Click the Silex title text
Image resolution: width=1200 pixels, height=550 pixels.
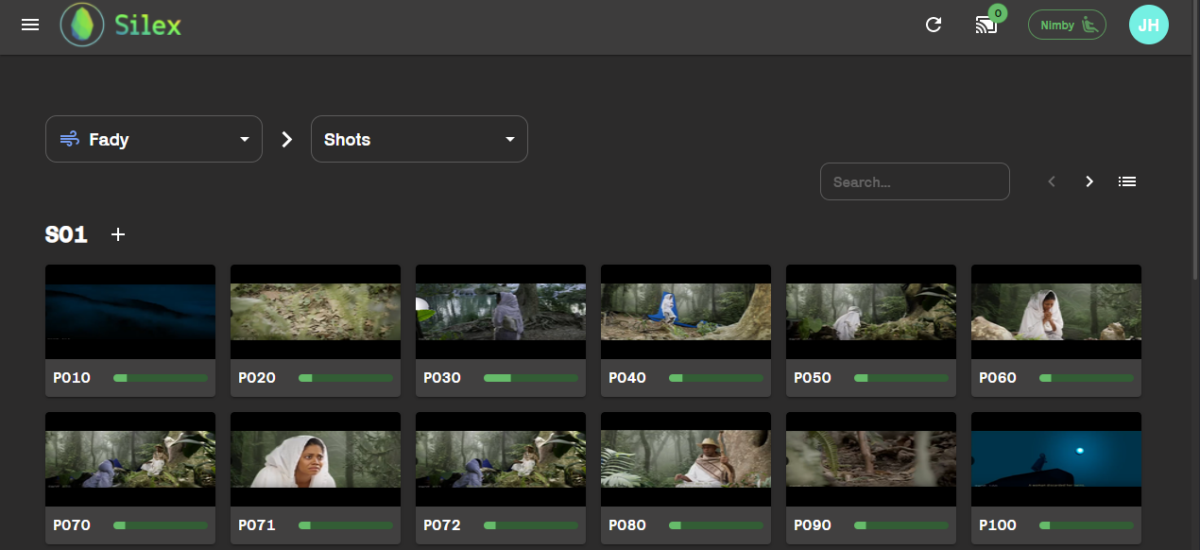coord(147,25)
